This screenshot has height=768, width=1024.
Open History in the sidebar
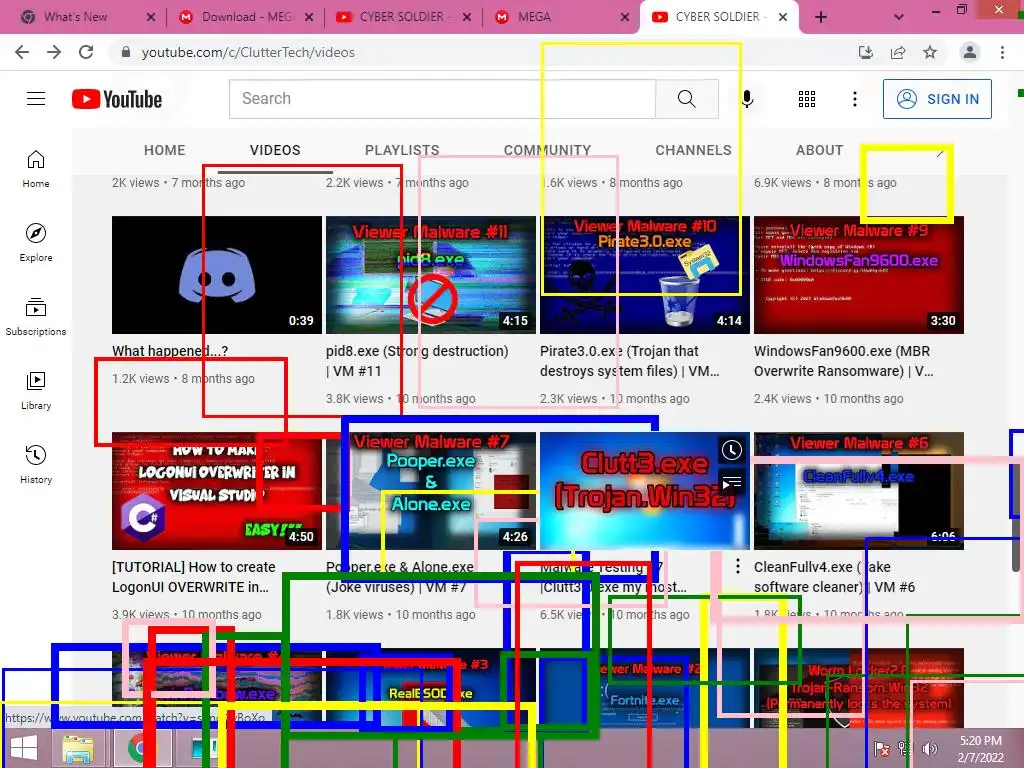click(36, 464)
